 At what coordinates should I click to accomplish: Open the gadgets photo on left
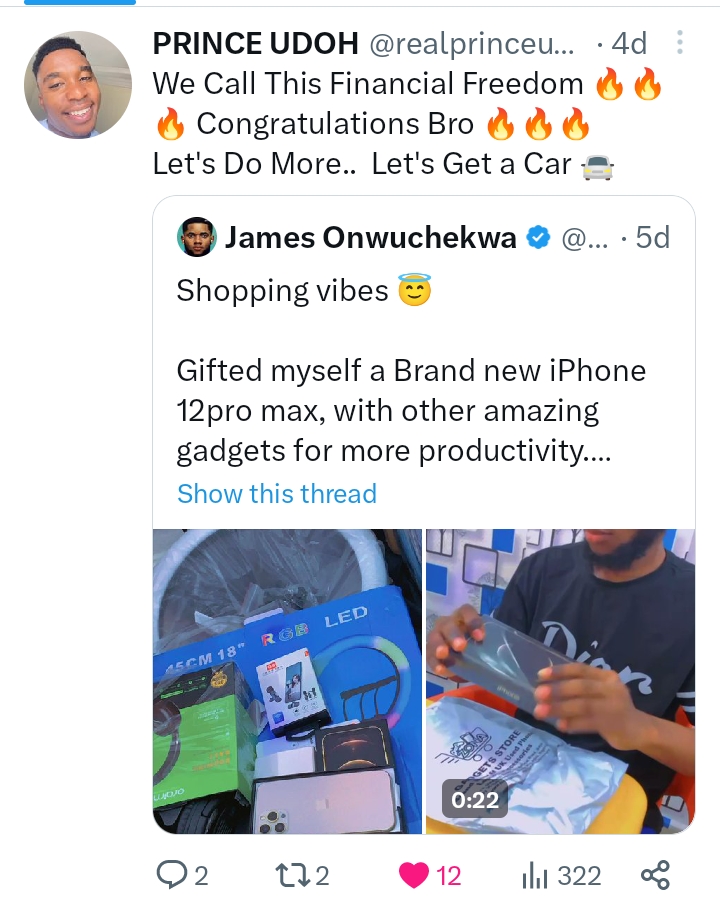click(x=288, y=681)
